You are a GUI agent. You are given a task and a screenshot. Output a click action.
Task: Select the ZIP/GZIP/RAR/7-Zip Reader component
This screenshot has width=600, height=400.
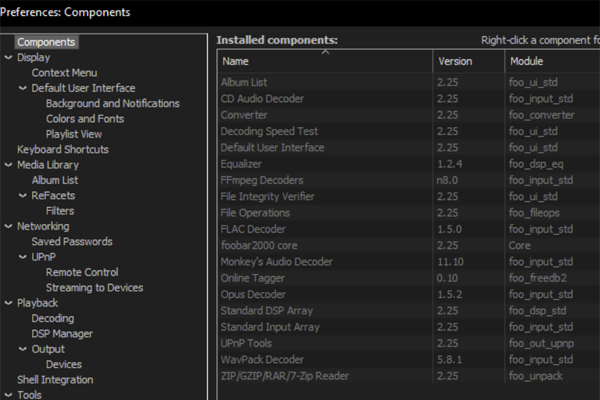(x=409, y=376)
